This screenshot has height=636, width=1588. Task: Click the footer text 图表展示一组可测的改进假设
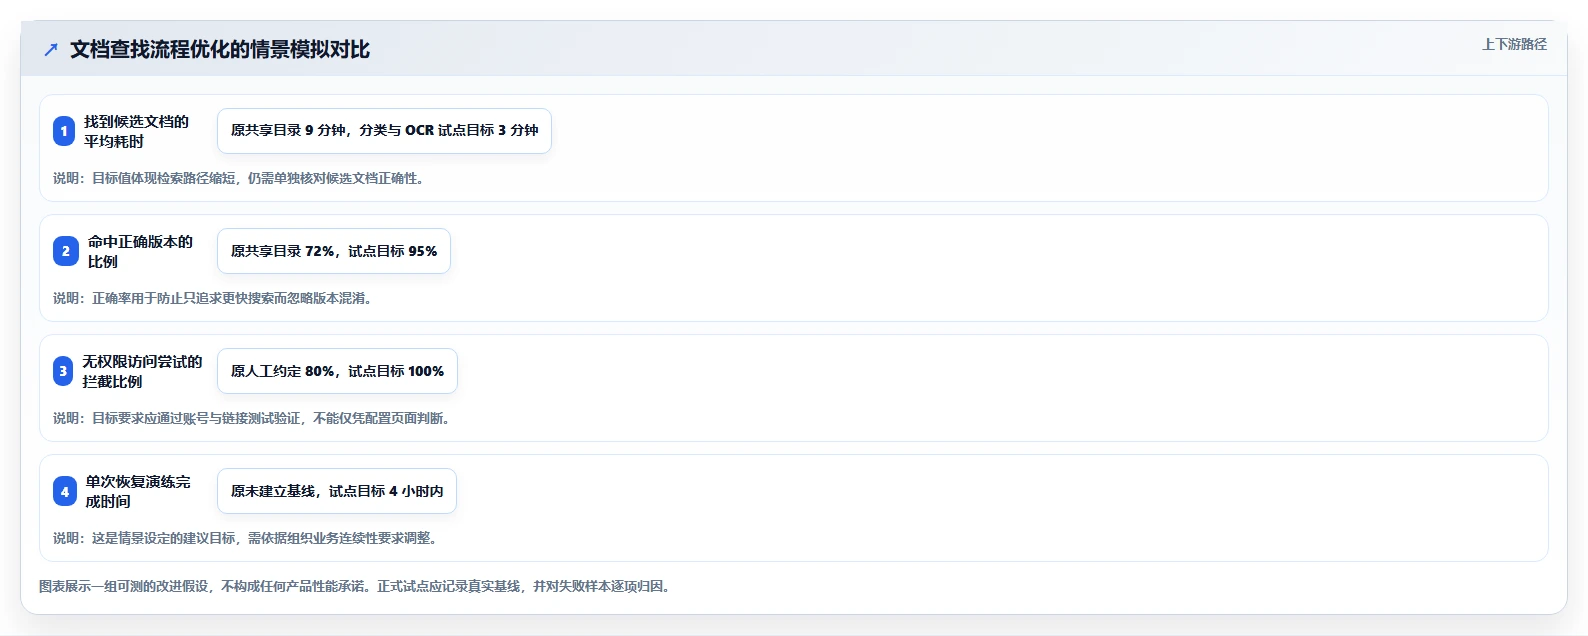(x=356, y=586)
